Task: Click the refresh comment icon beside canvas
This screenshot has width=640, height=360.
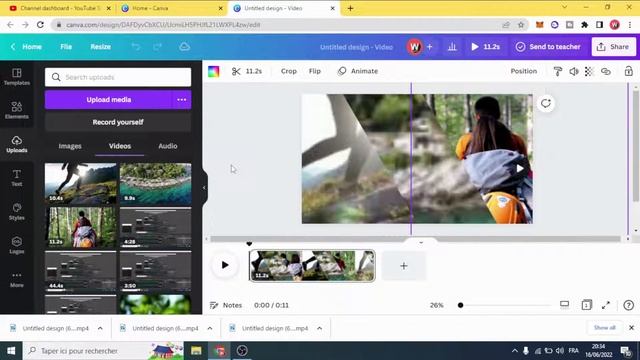Action: 546,103
